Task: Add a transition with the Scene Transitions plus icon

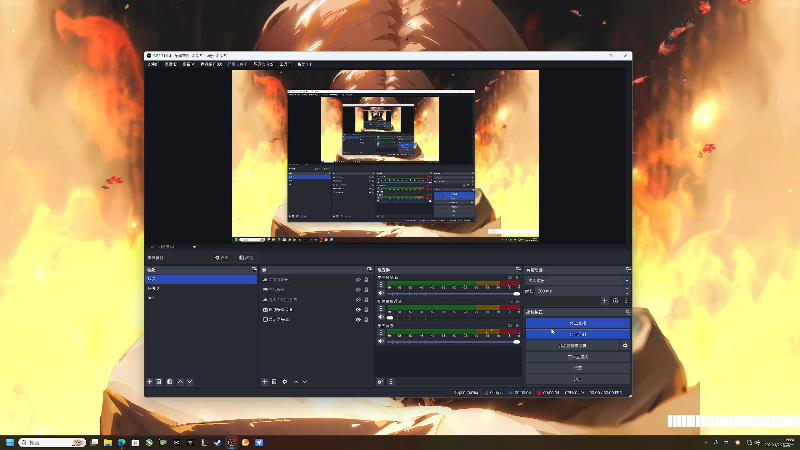Action: 605,301
